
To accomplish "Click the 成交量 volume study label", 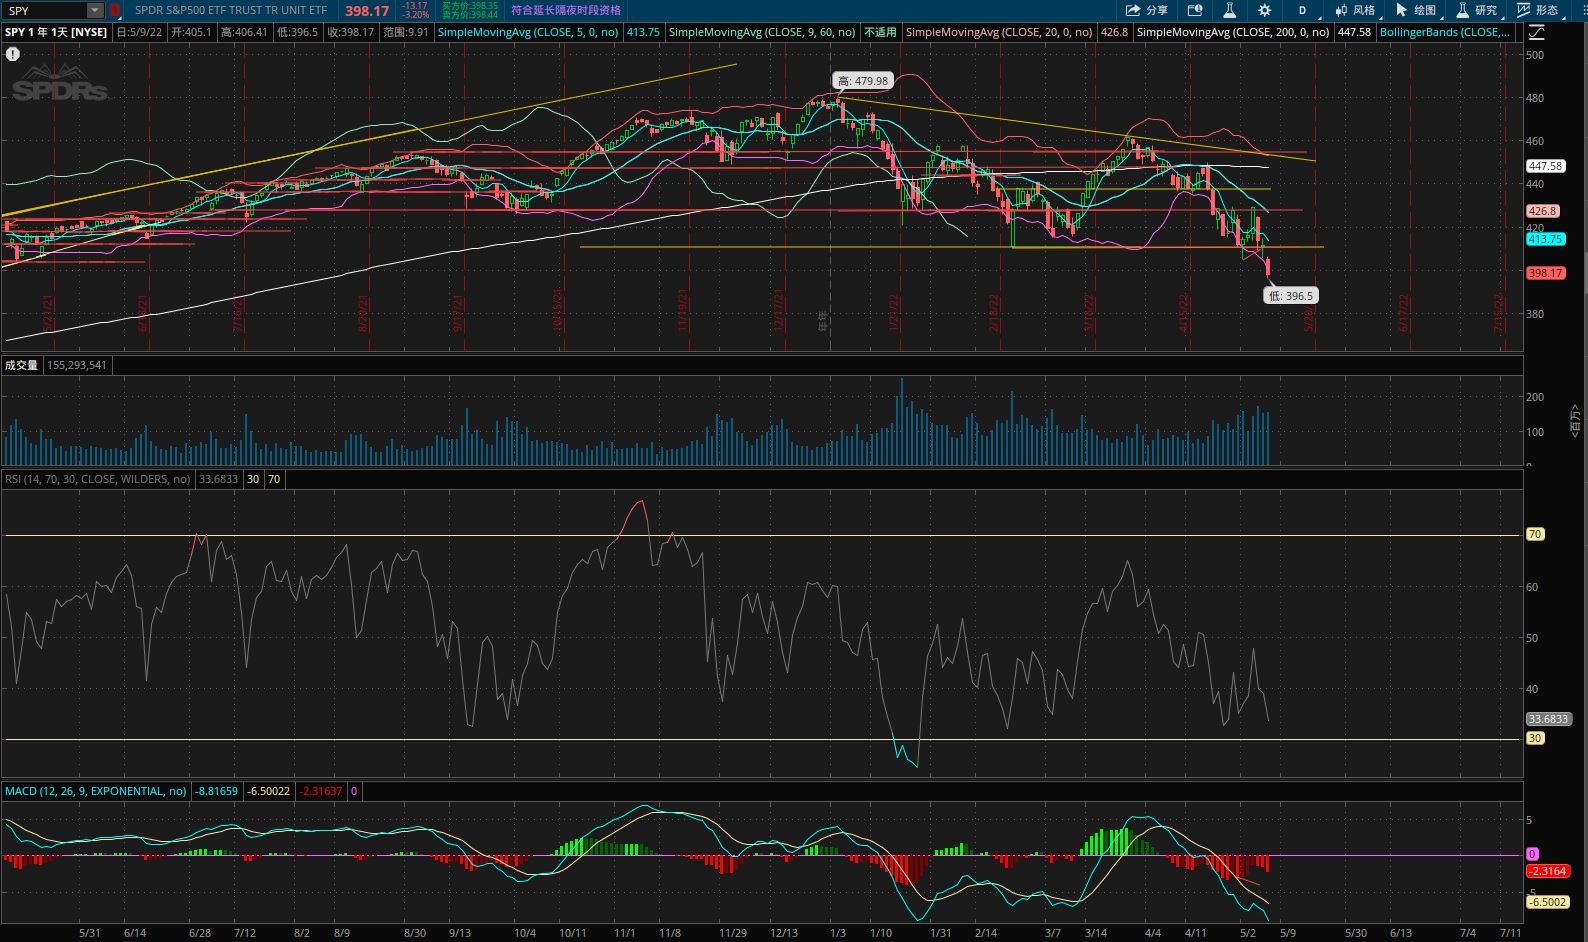I will pyautogui.click(x=22, y=365).
